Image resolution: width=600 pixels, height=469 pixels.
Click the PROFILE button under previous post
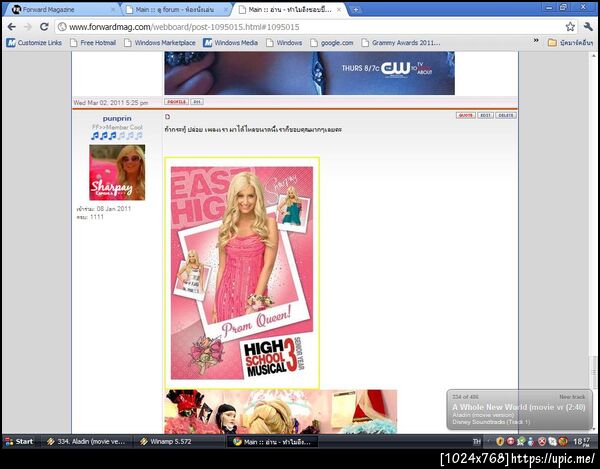tap(176, 102)
